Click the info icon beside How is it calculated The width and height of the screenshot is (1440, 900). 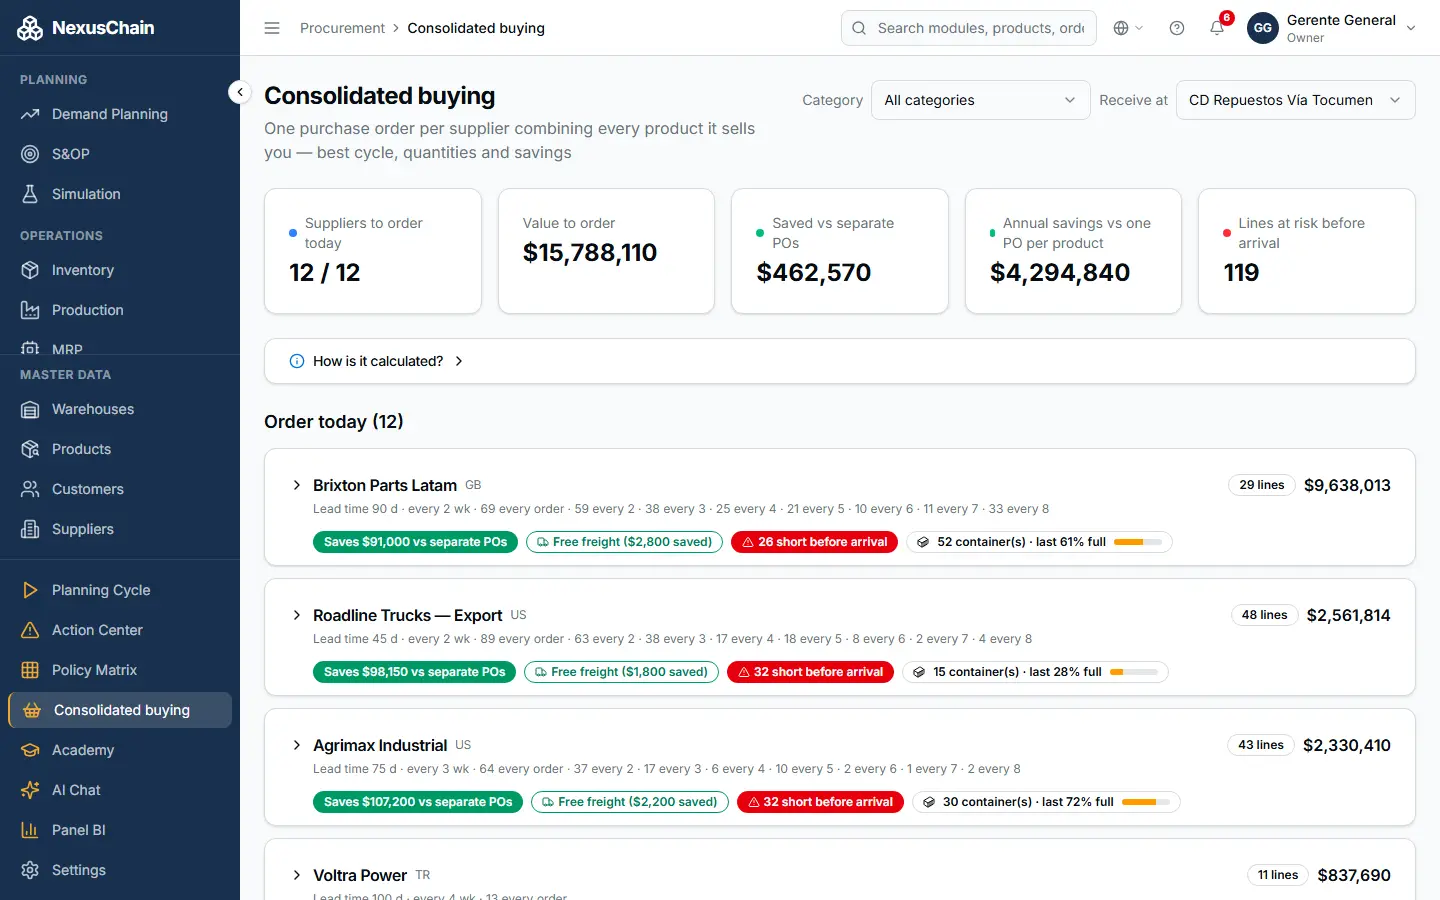coord(297,361)
